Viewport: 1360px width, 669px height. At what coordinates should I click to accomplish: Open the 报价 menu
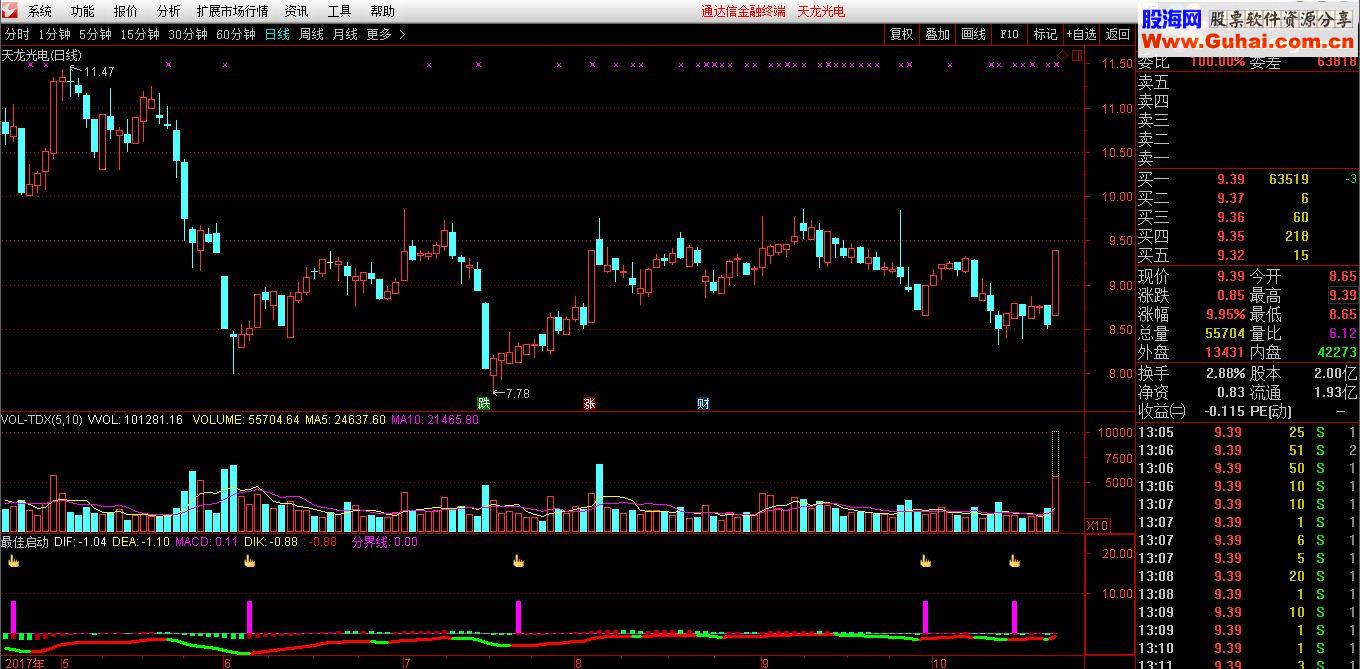point(126,11)
